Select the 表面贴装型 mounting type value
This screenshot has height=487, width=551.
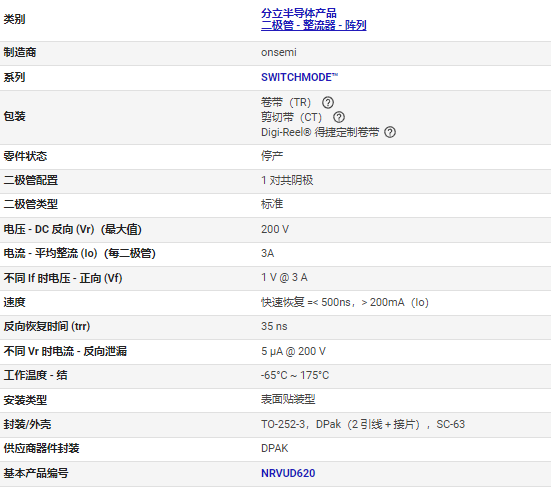(288, 400)
